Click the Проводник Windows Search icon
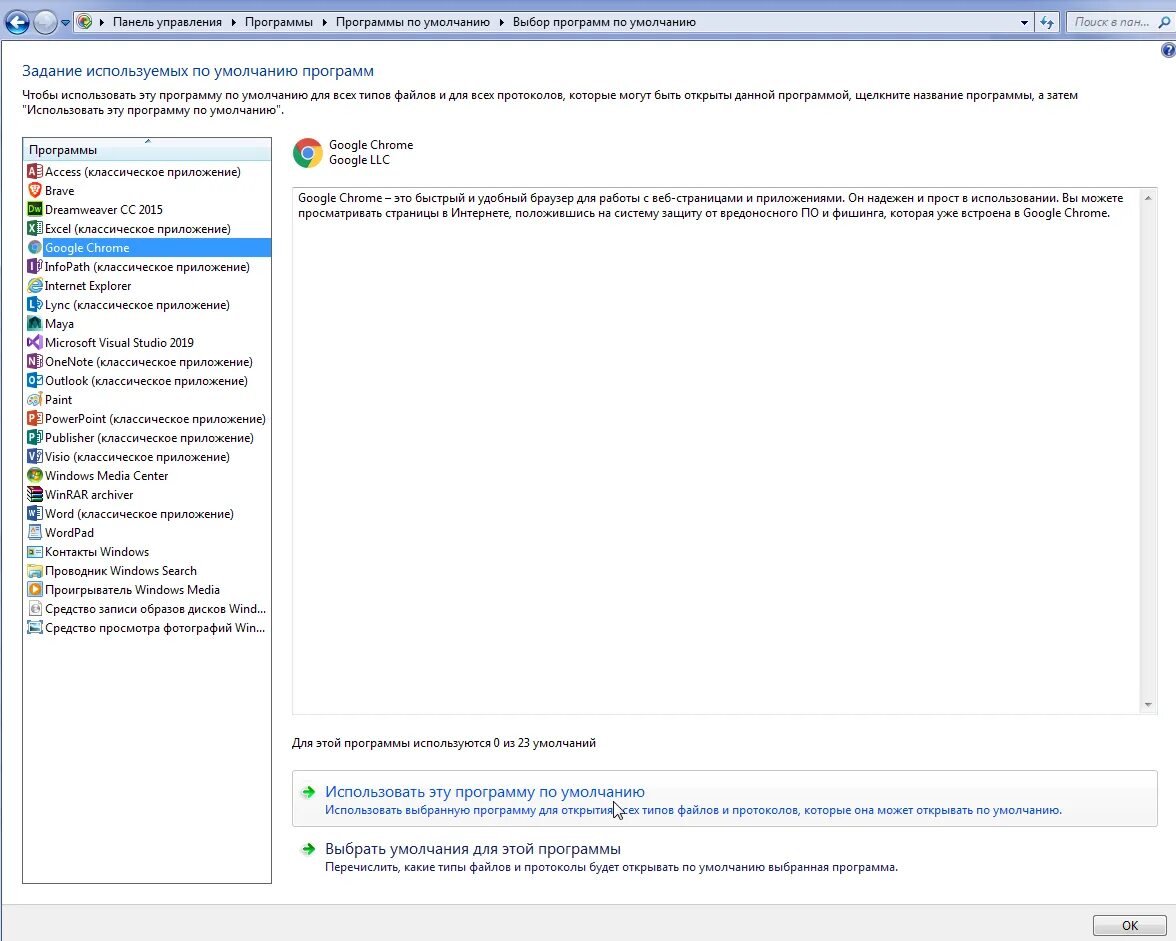This screenshot has height=941, width=1176. (34, 571)
